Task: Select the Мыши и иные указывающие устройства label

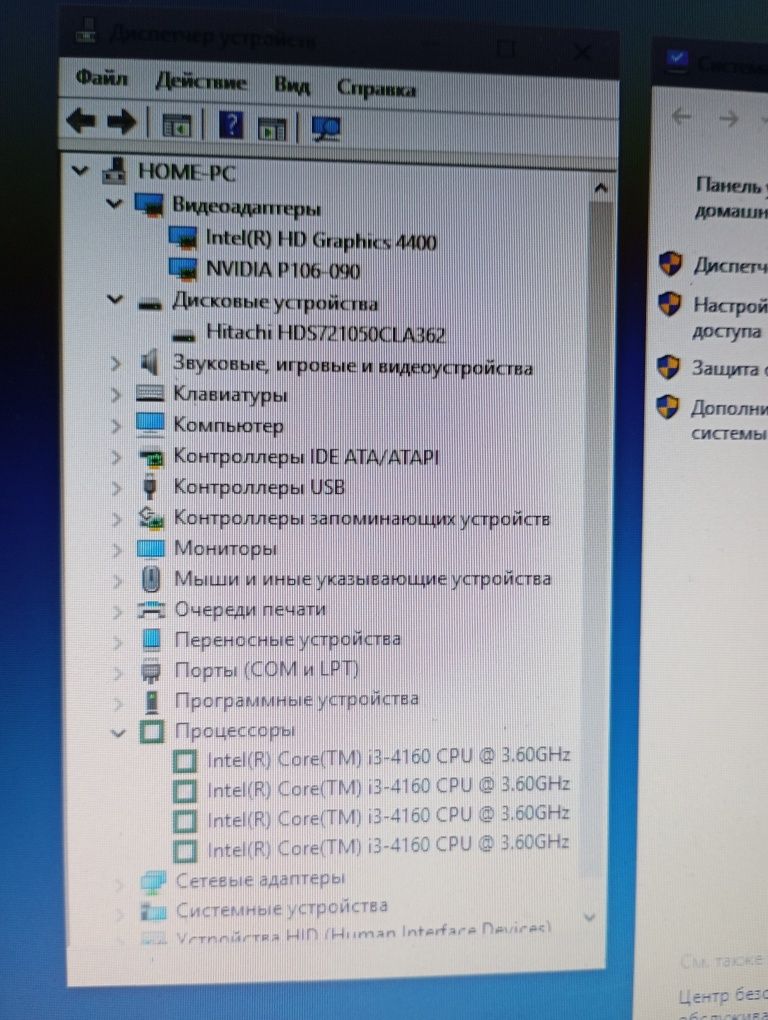Action: (x=362, y=578)
